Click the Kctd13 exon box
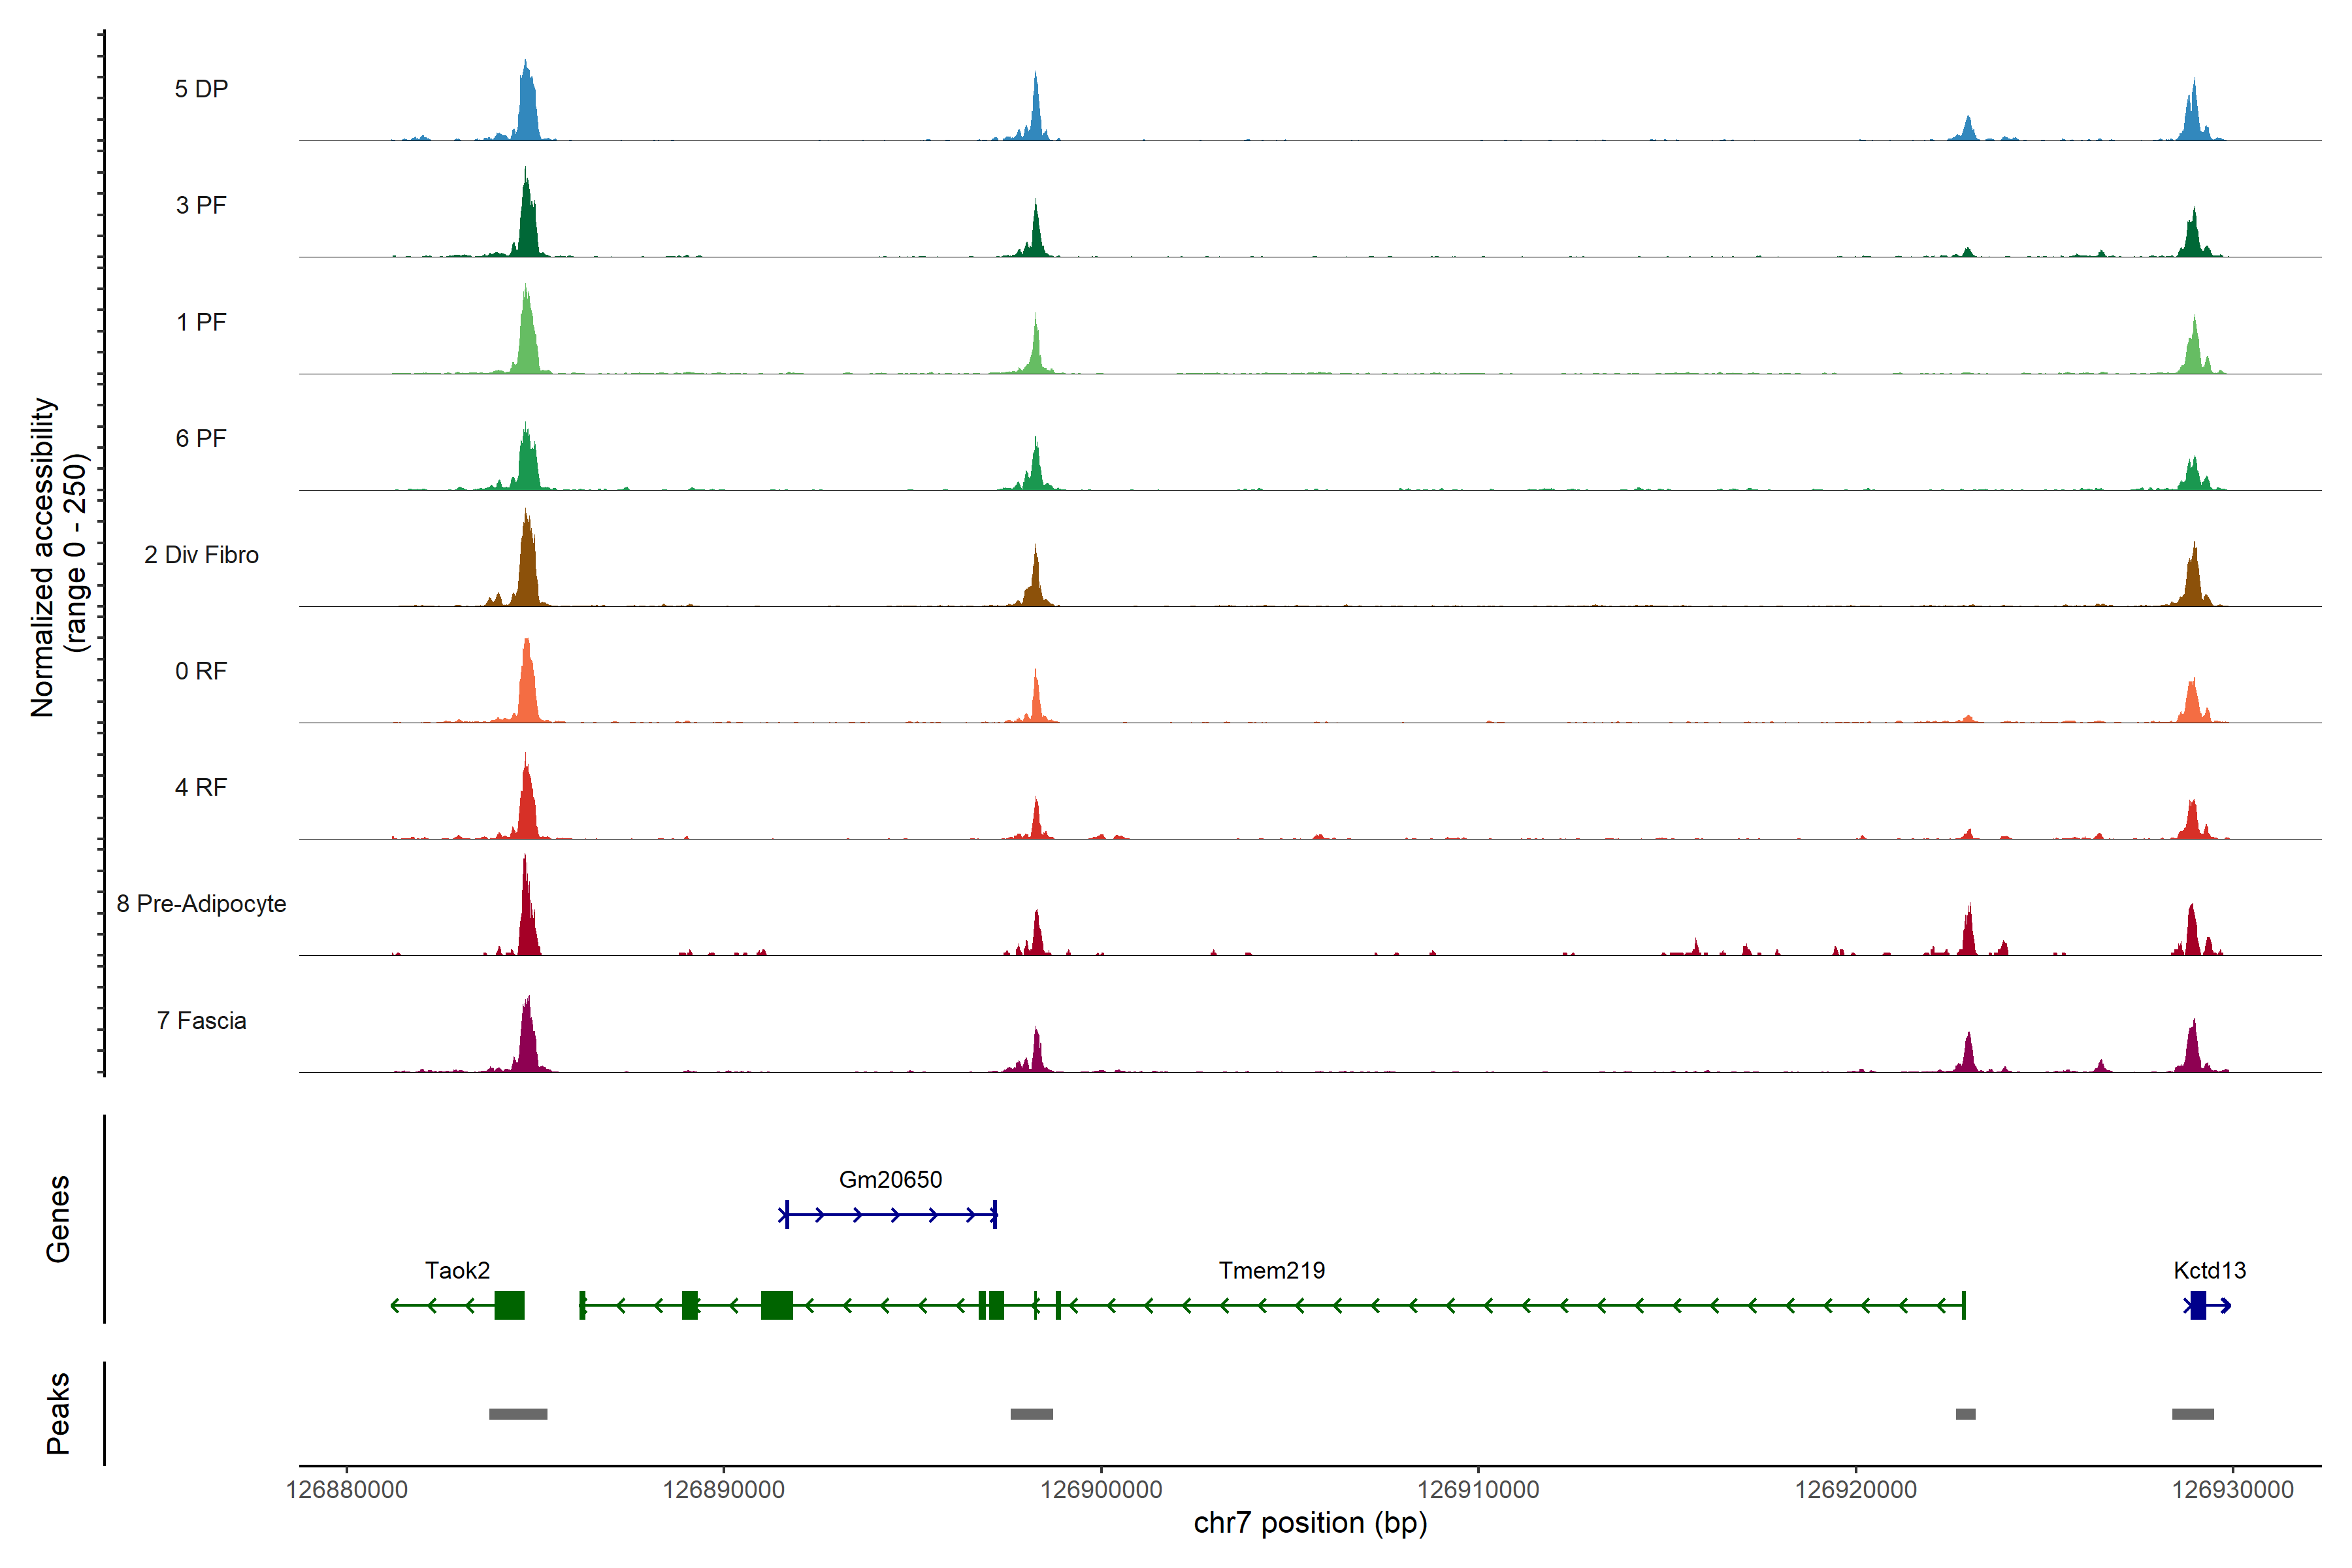2352x1568 pixels. (2197, 1305)
